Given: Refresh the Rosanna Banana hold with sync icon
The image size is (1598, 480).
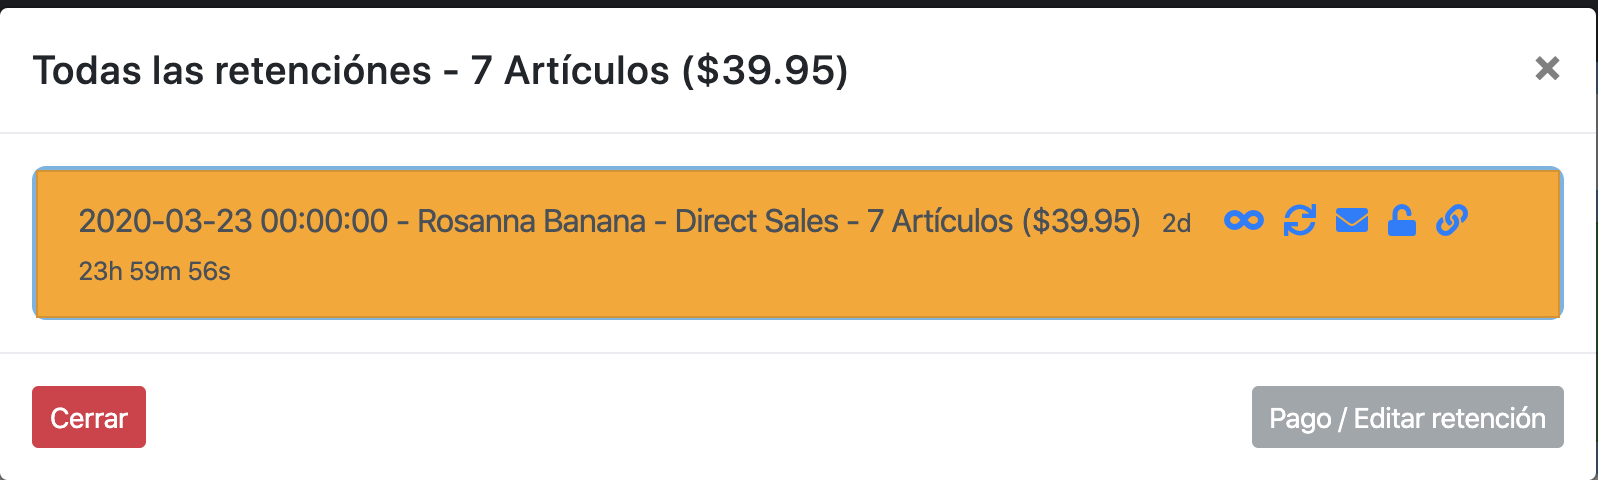Looking at the screenshot, I should [1299, 220].
